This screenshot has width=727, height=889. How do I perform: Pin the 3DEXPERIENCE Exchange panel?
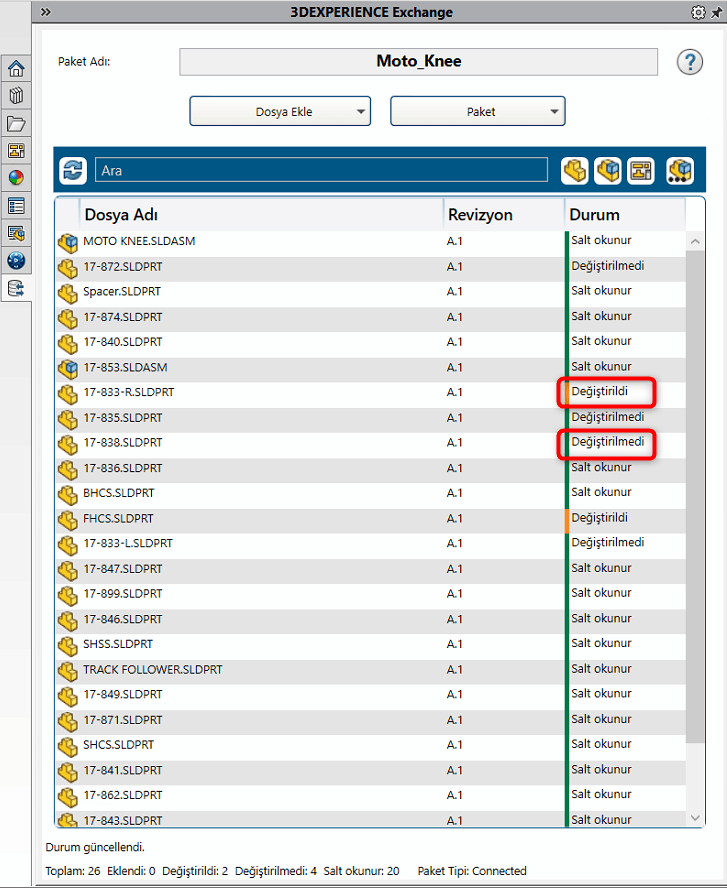(717, 12)
